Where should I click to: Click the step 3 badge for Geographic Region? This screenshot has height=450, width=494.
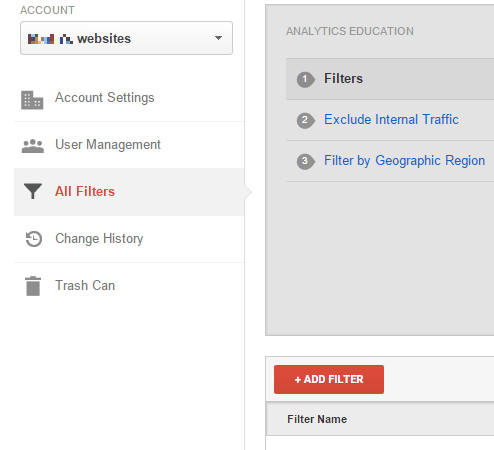click(305, 161)
